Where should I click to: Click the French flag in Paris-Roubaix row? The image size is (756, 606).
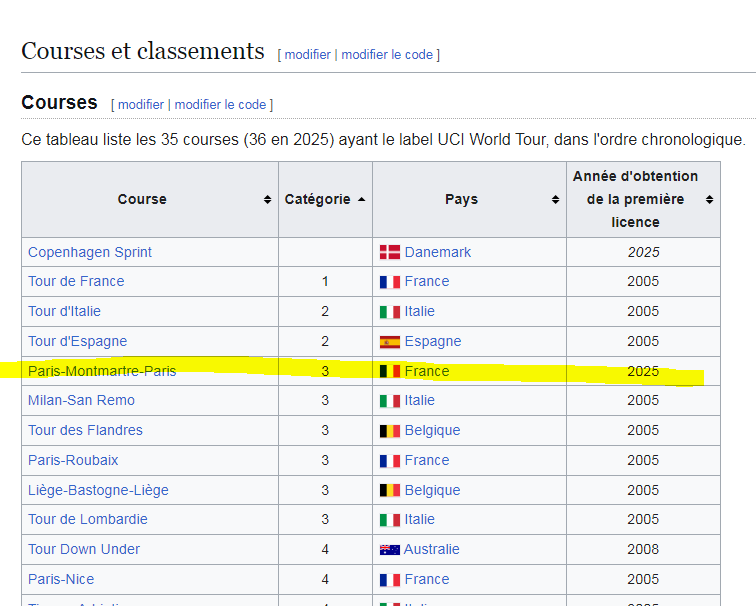pyautogui.click(x=390, y=460)
